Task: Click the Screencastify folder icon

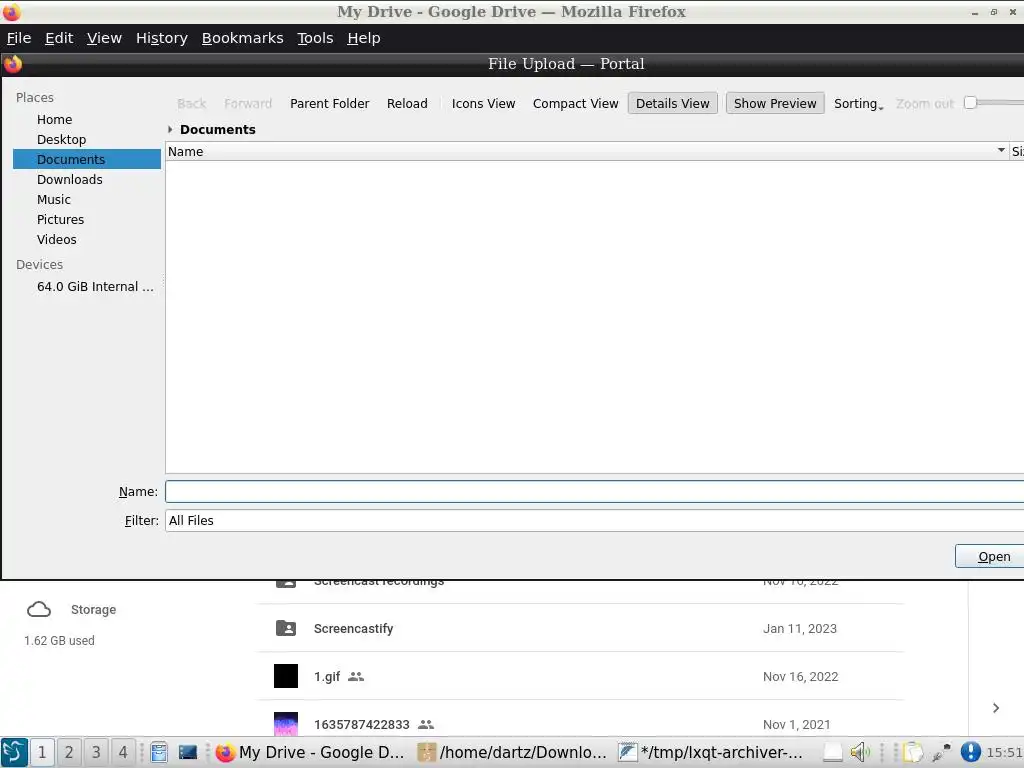Action: pyautogui.click(x=285, y=628)
